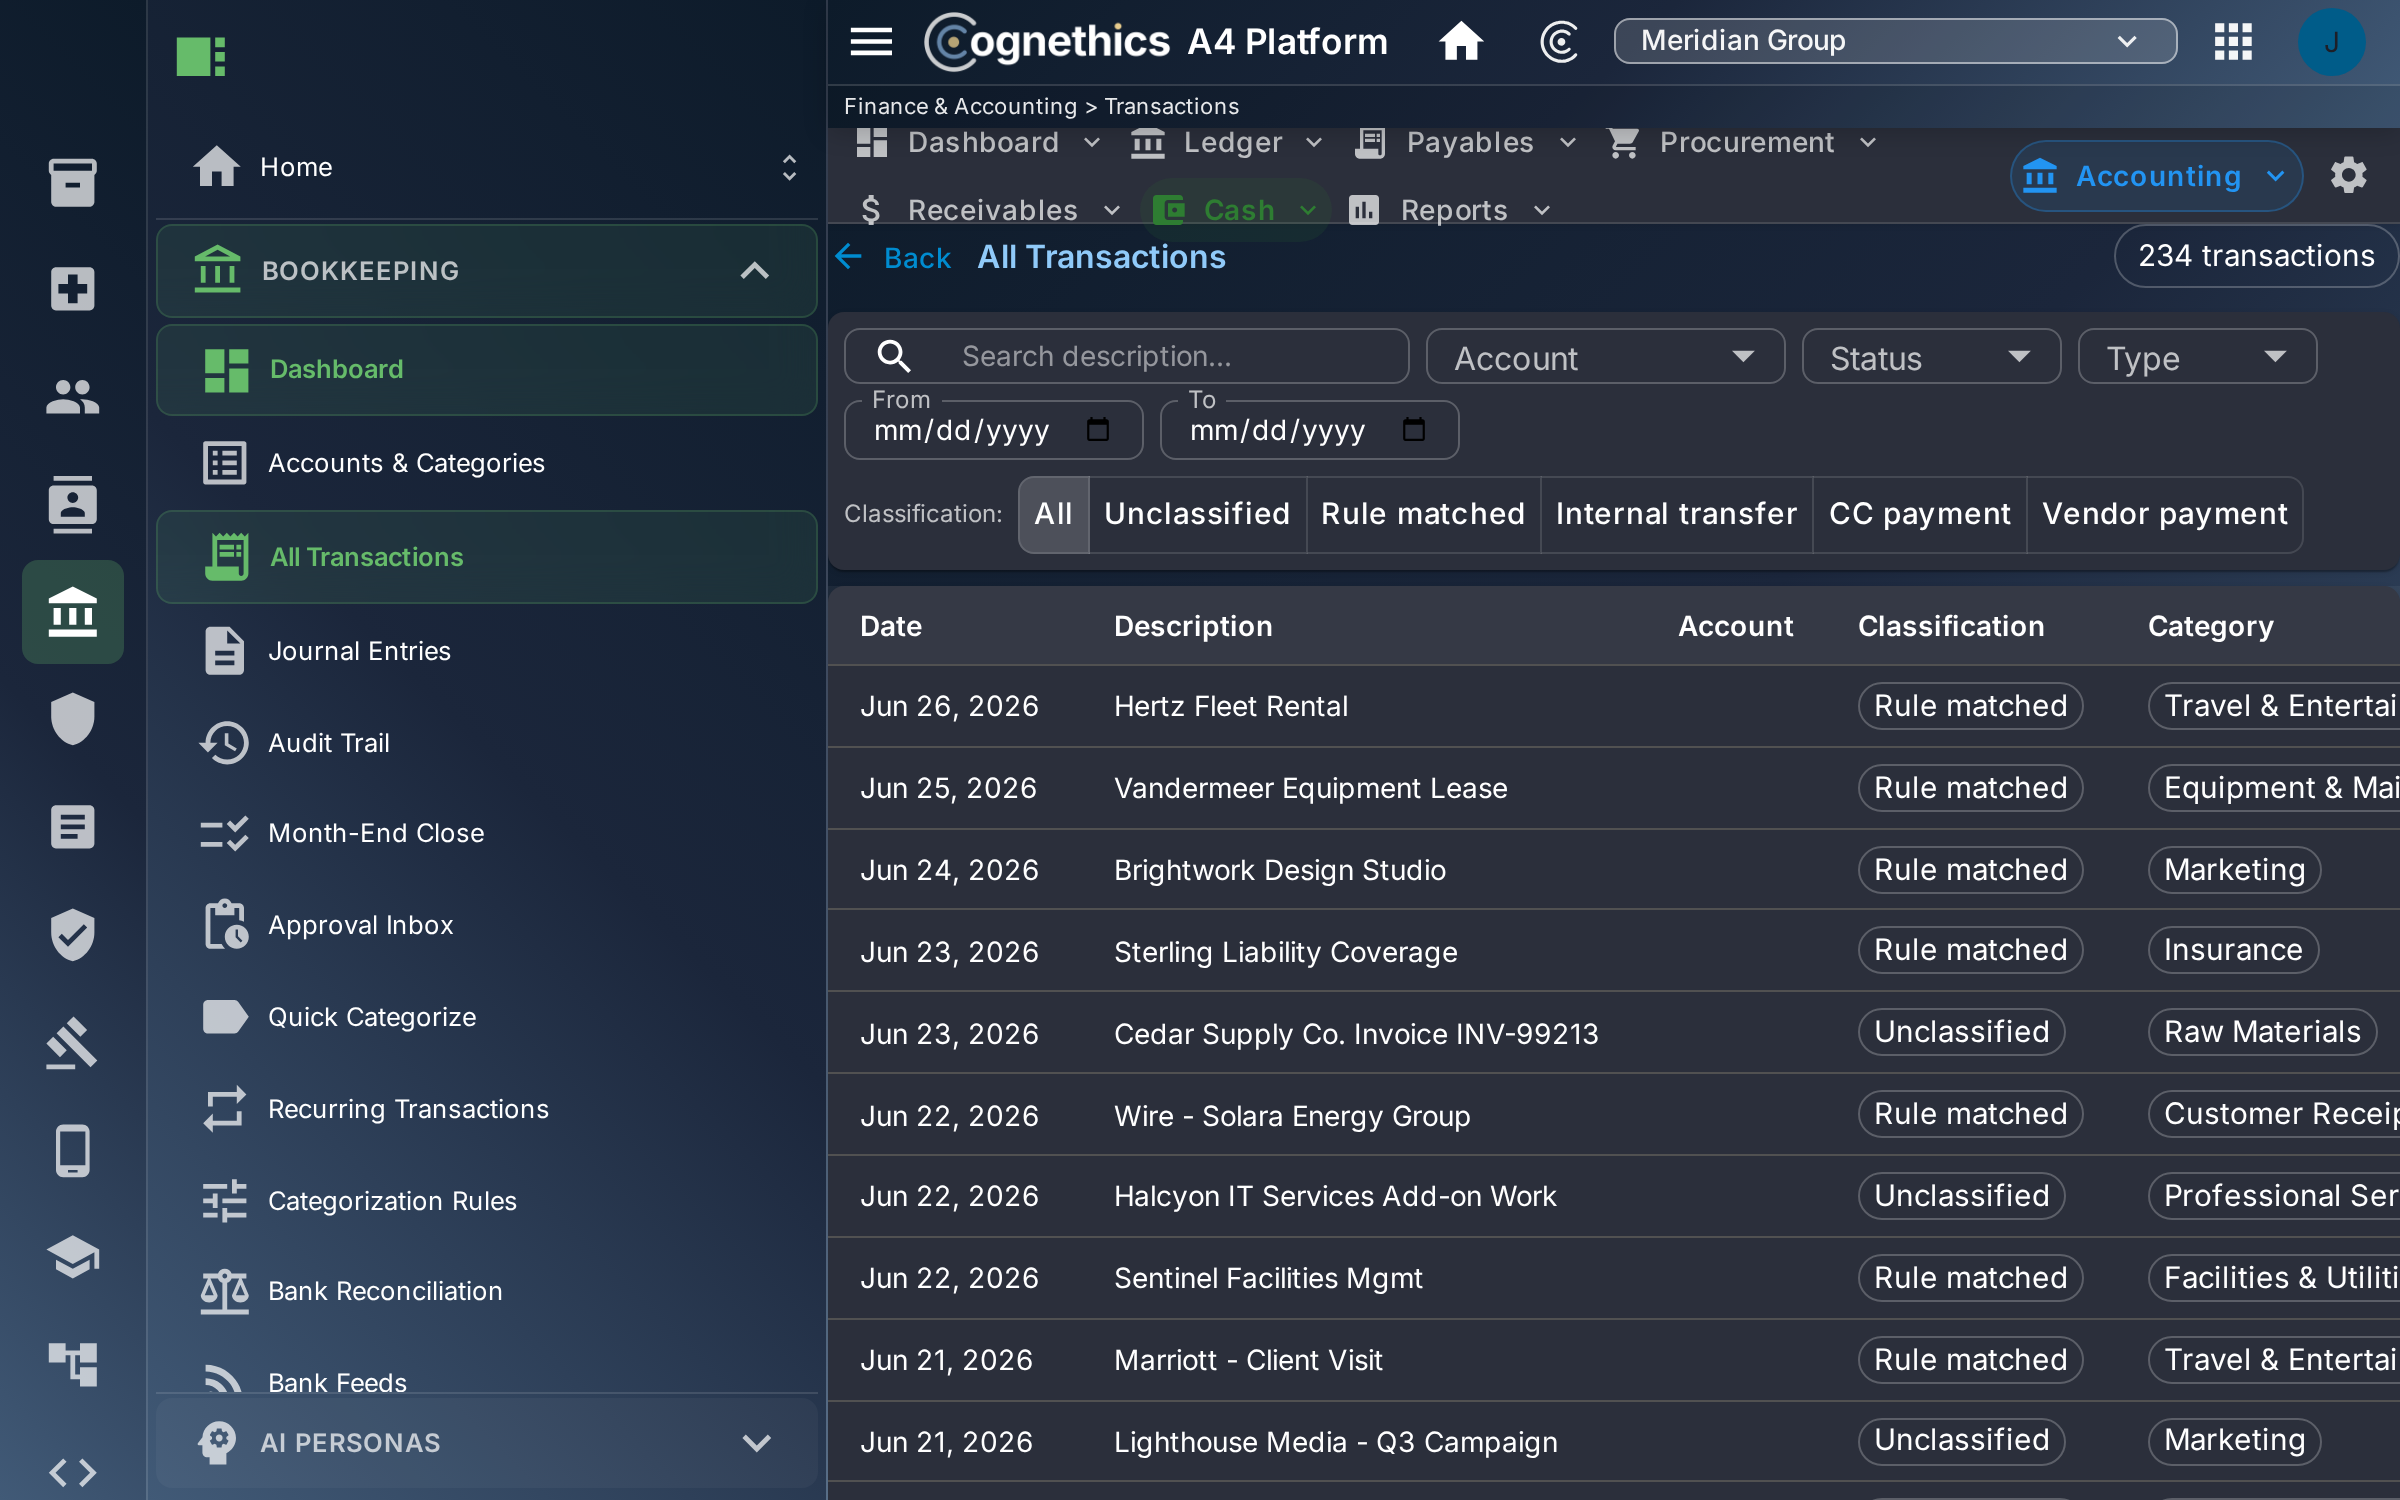
Task: Click the archive box rail icon
Action: pyautogui.click(x=72, y=182)
